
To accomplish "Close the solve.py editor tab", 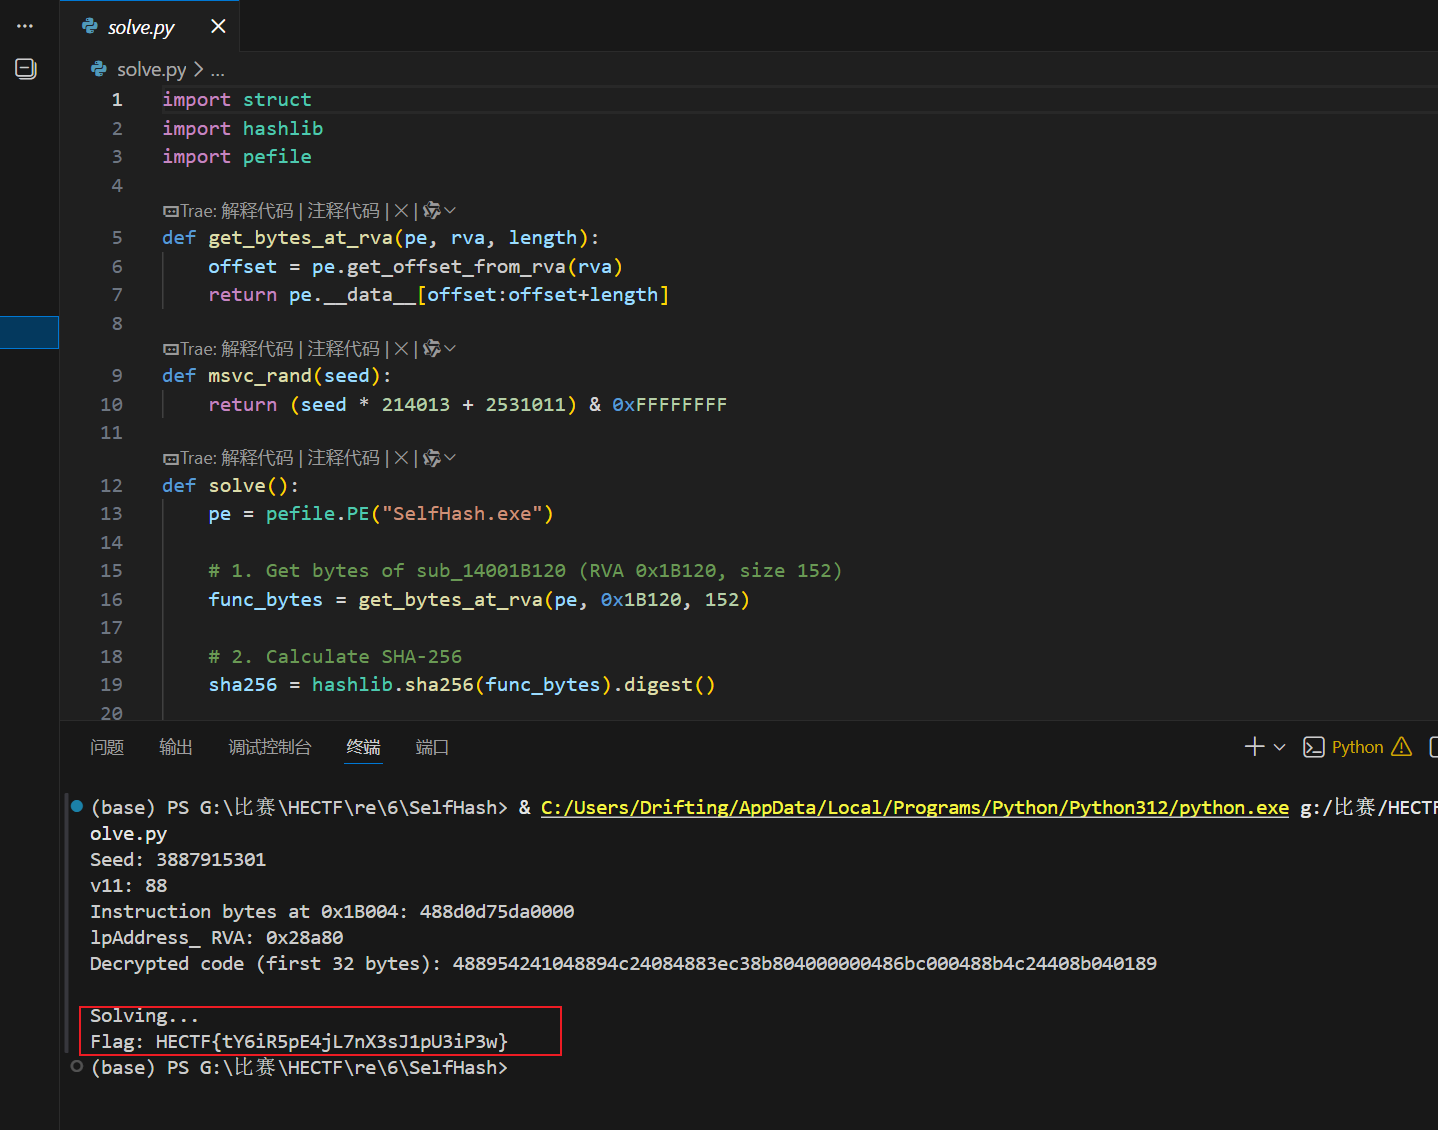I will point(218,26).
